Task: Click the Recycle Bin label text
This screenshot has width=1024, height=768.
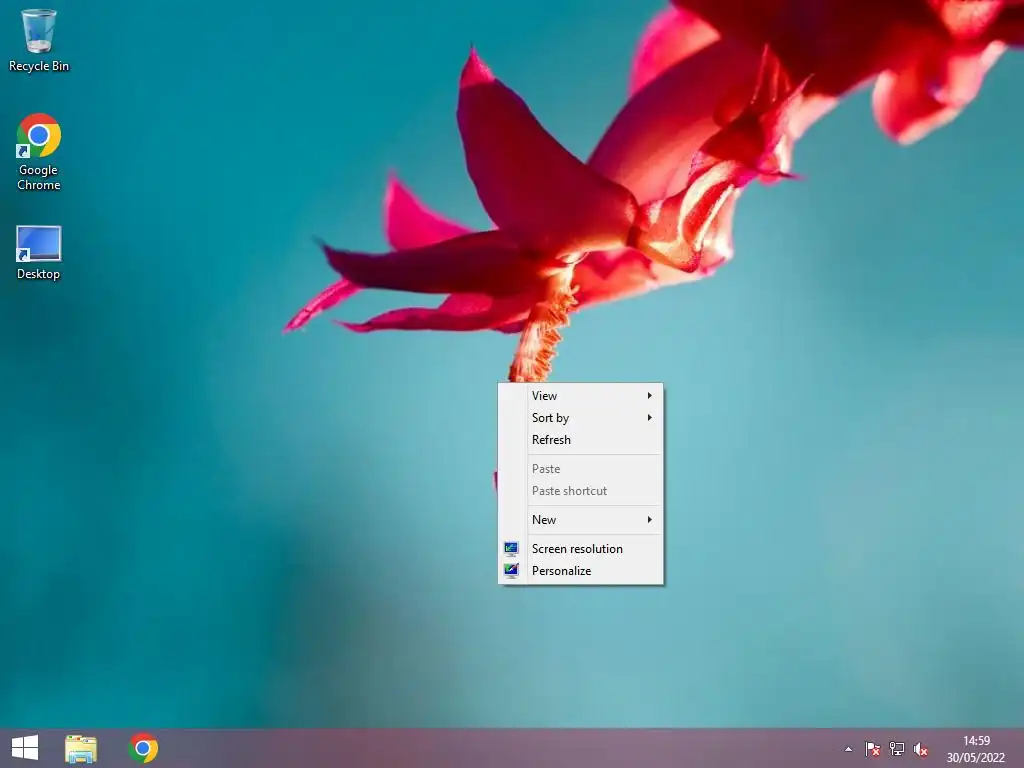Action: [x=39, y=66]
